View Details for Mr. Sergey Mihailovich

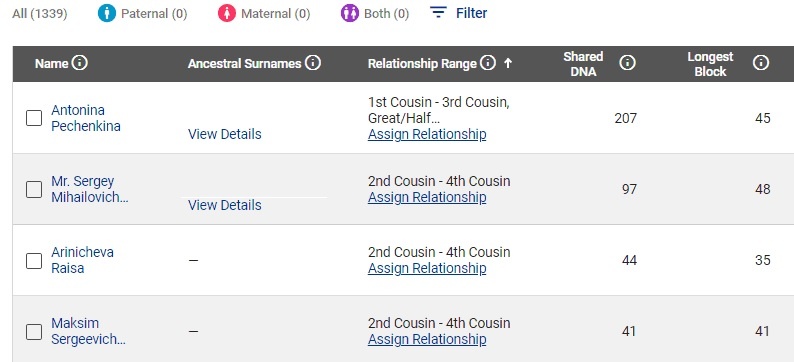(225, 205)
